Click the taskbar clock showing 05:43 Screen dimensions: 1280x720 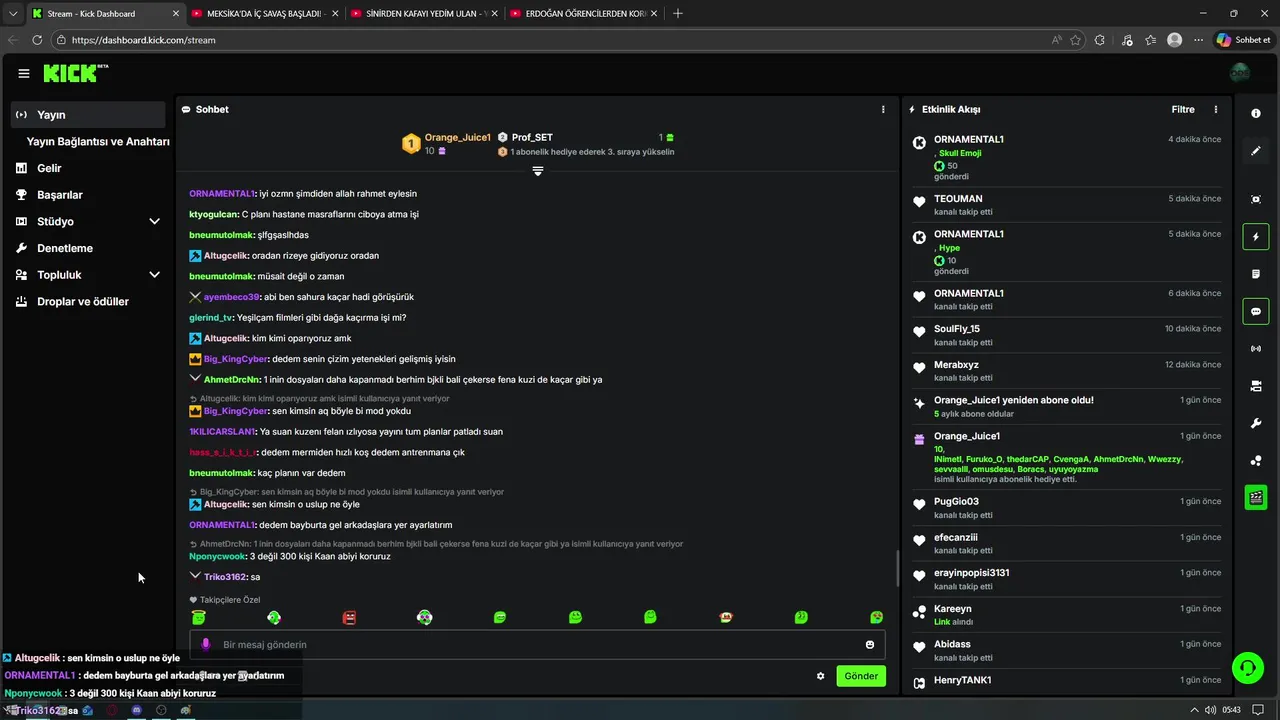[x=1231, y=710]
